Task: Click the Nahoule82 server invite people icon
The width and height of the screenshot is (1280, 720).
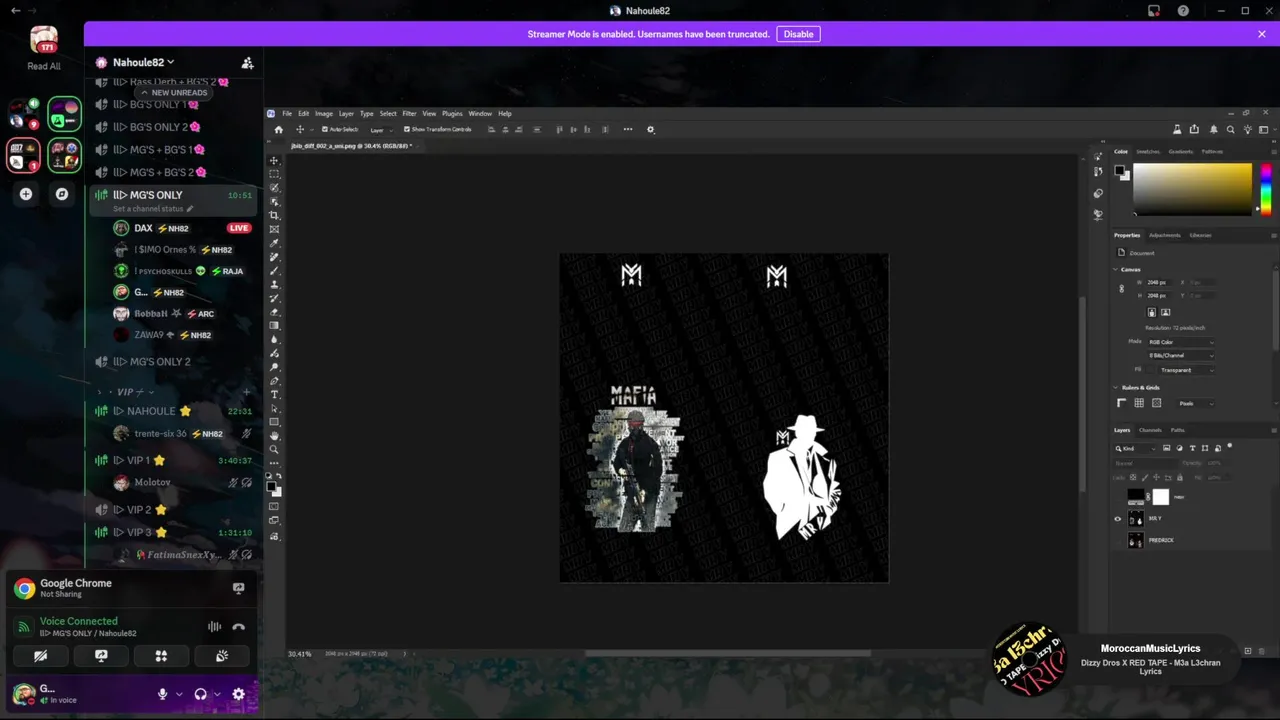Action: coord(247,62)
